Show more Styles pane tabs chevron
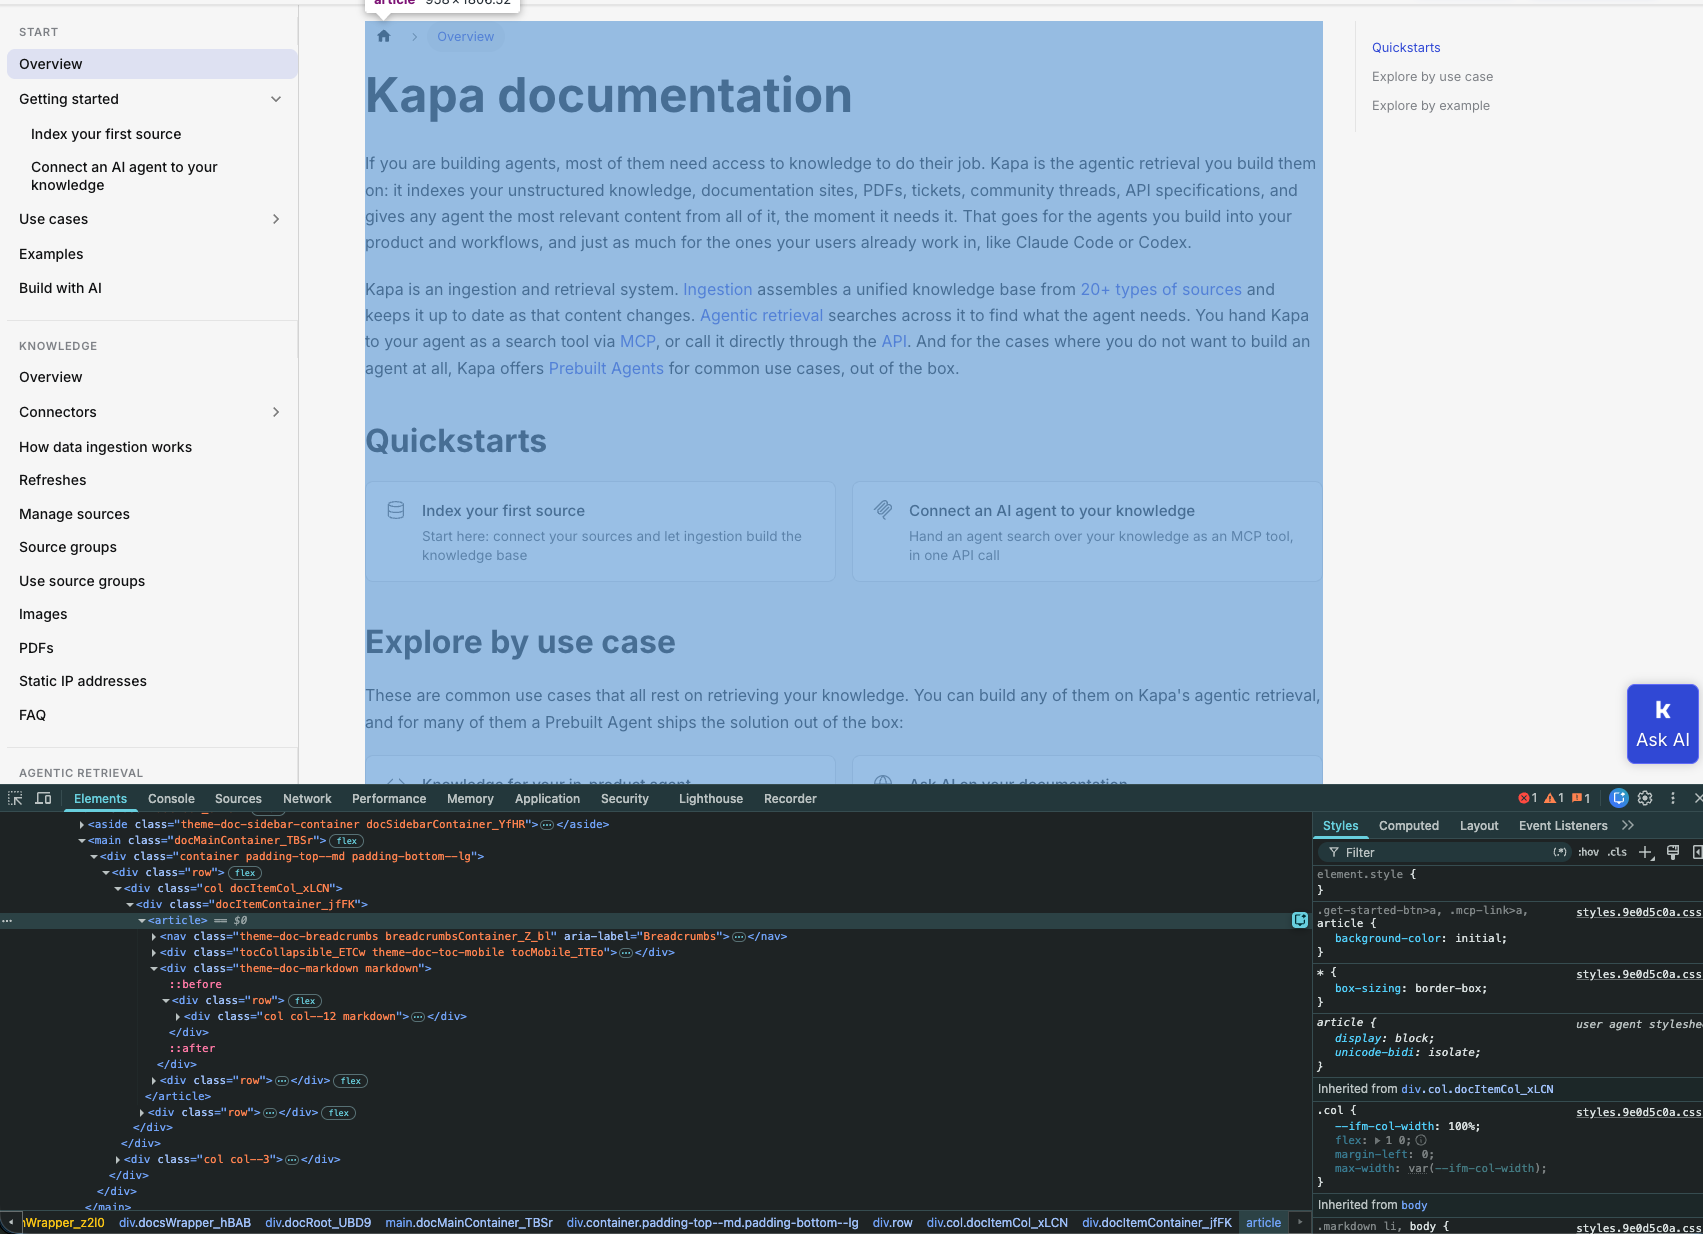 pos(1628,825)
